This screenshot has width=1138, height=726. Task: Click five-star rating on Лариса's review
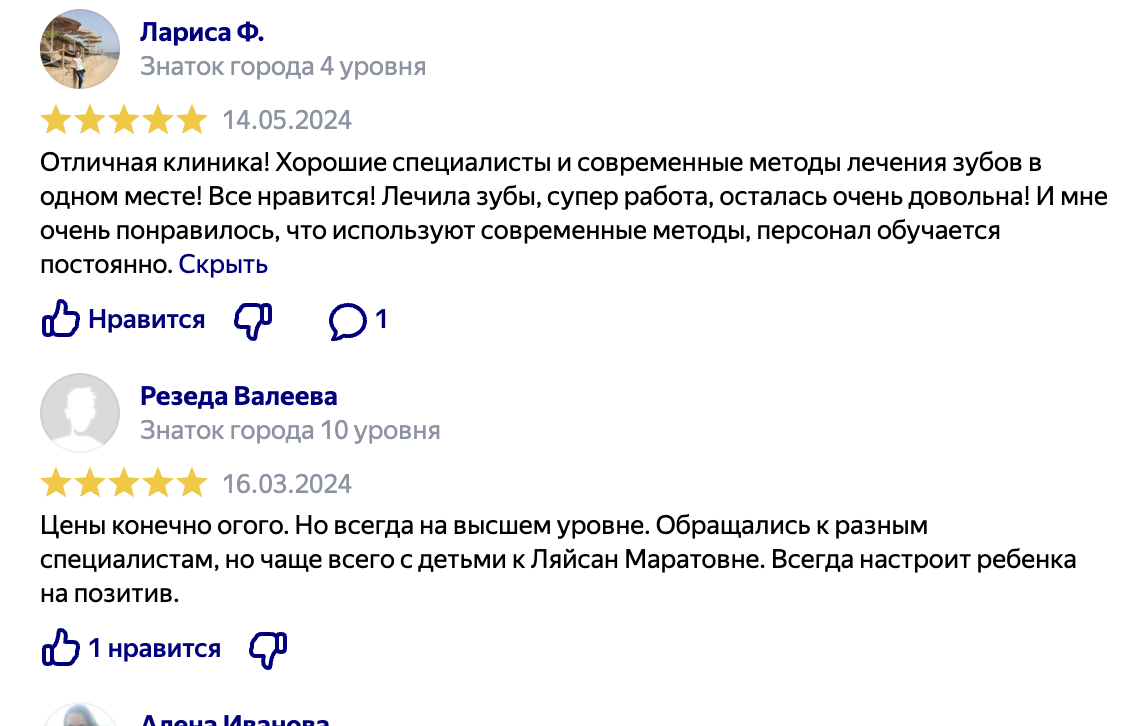point(123,121)
